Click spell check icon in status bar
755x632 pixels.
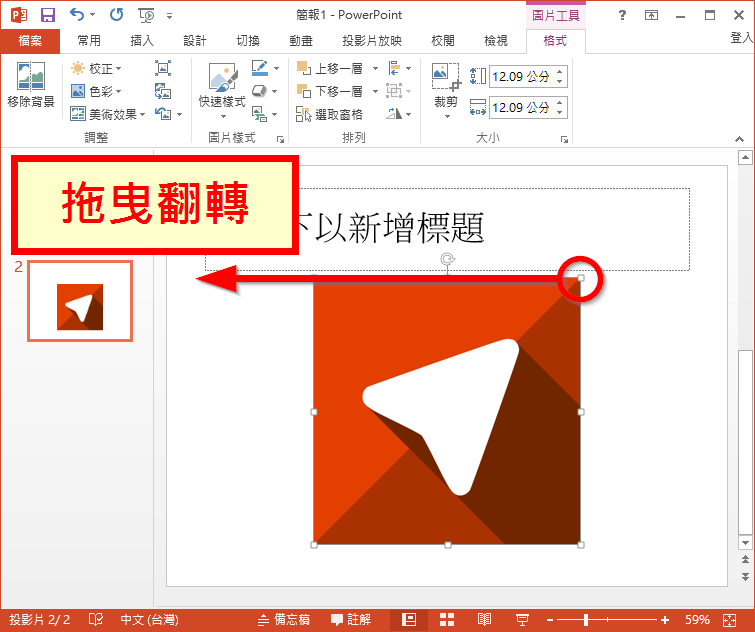pyautogui.click(x=96, y=619)
